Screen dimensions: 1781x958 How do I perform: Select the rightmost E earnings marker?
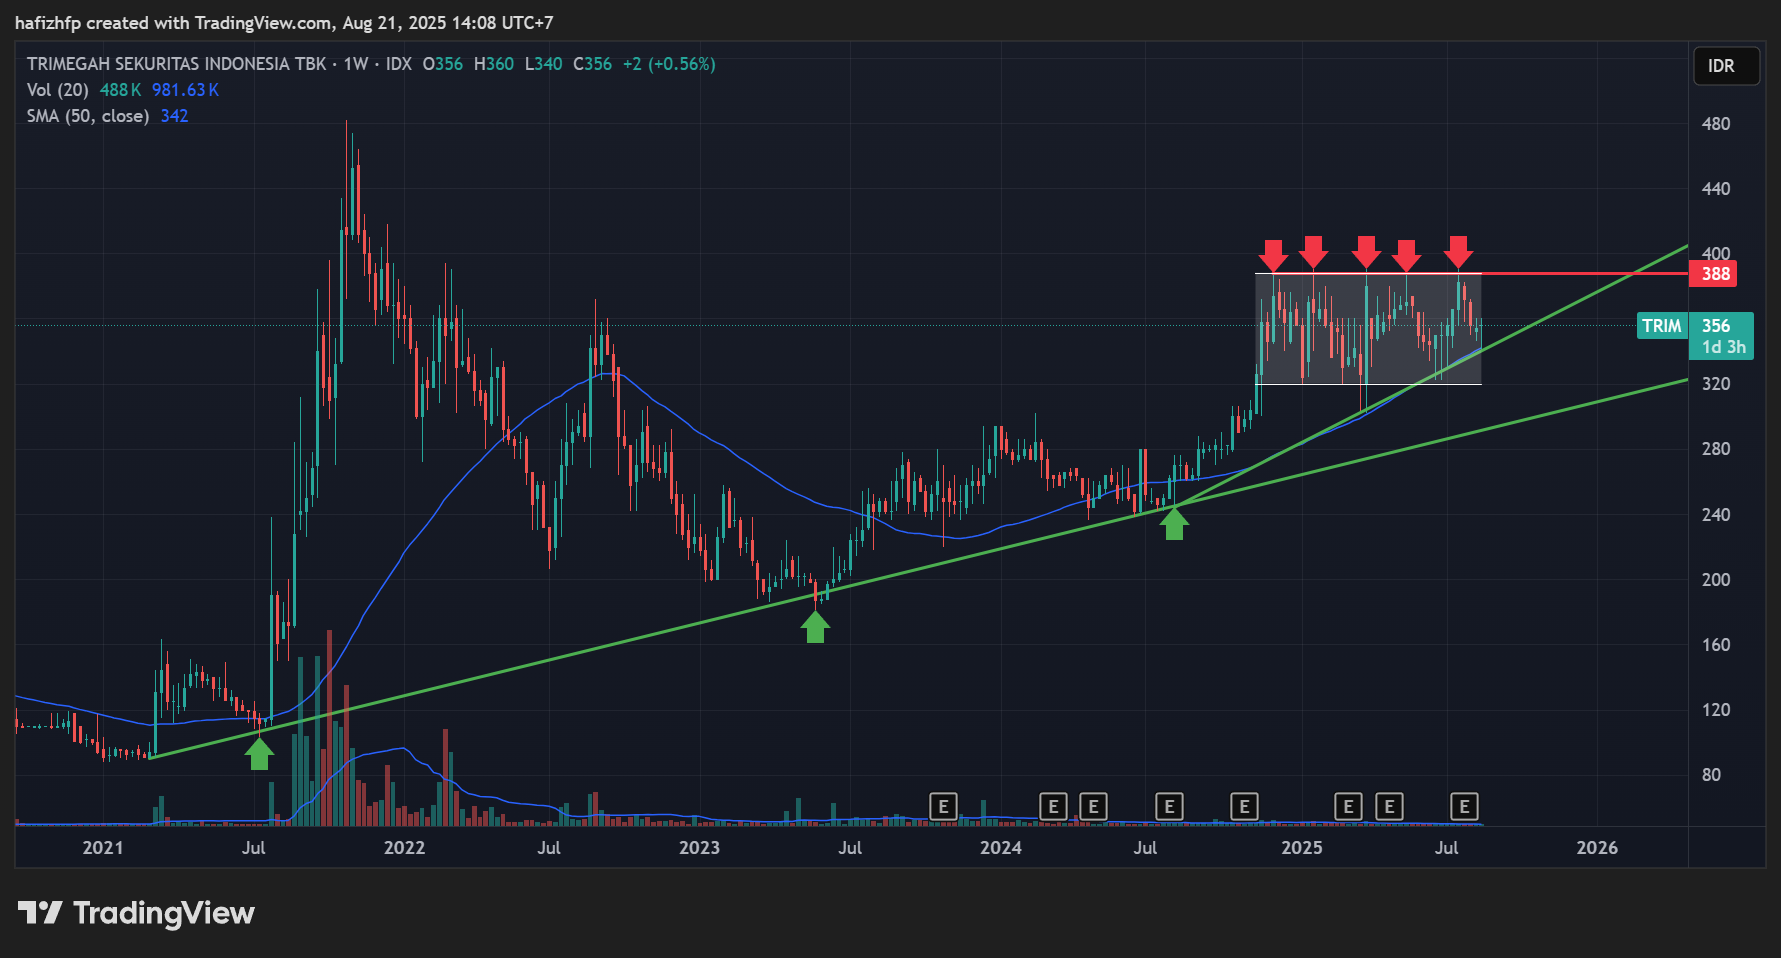(x=1464, y=806)
